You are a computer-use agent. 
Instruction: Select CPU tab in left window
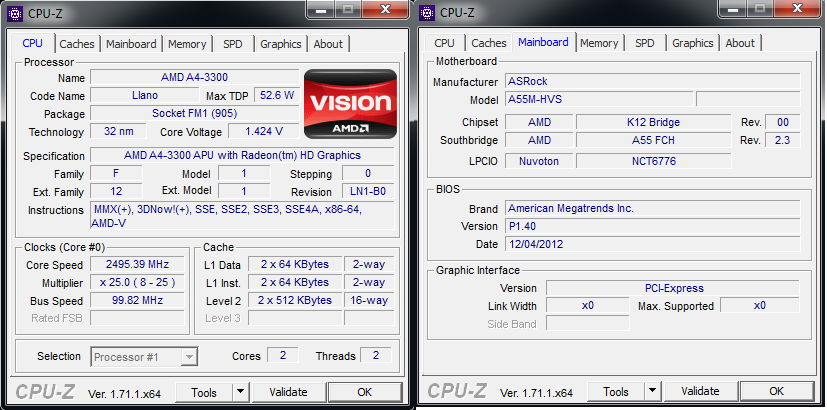coord(33,43)
